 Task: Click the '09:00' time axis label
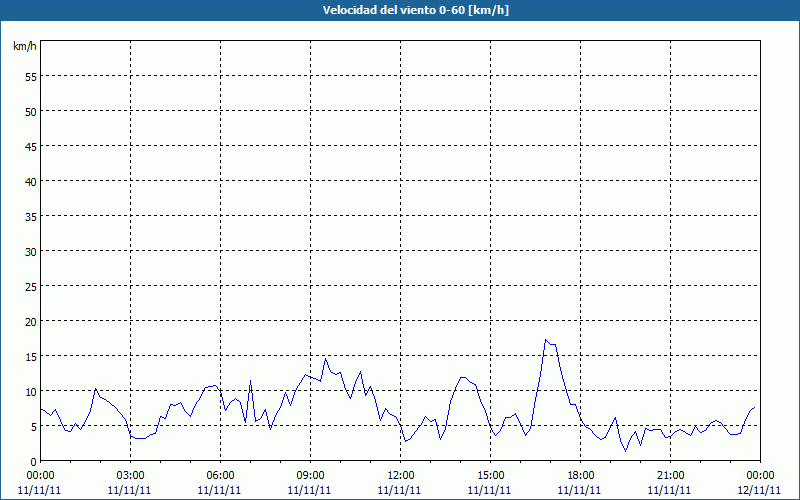(x=310, y=476)
